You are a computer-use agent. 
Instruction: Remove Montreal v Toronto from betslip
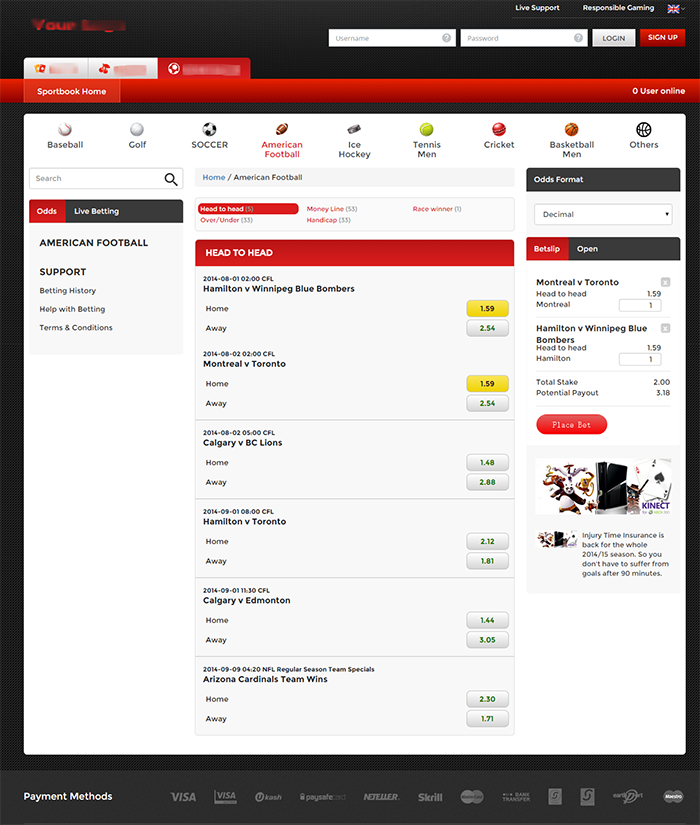[x=665, y=282]
